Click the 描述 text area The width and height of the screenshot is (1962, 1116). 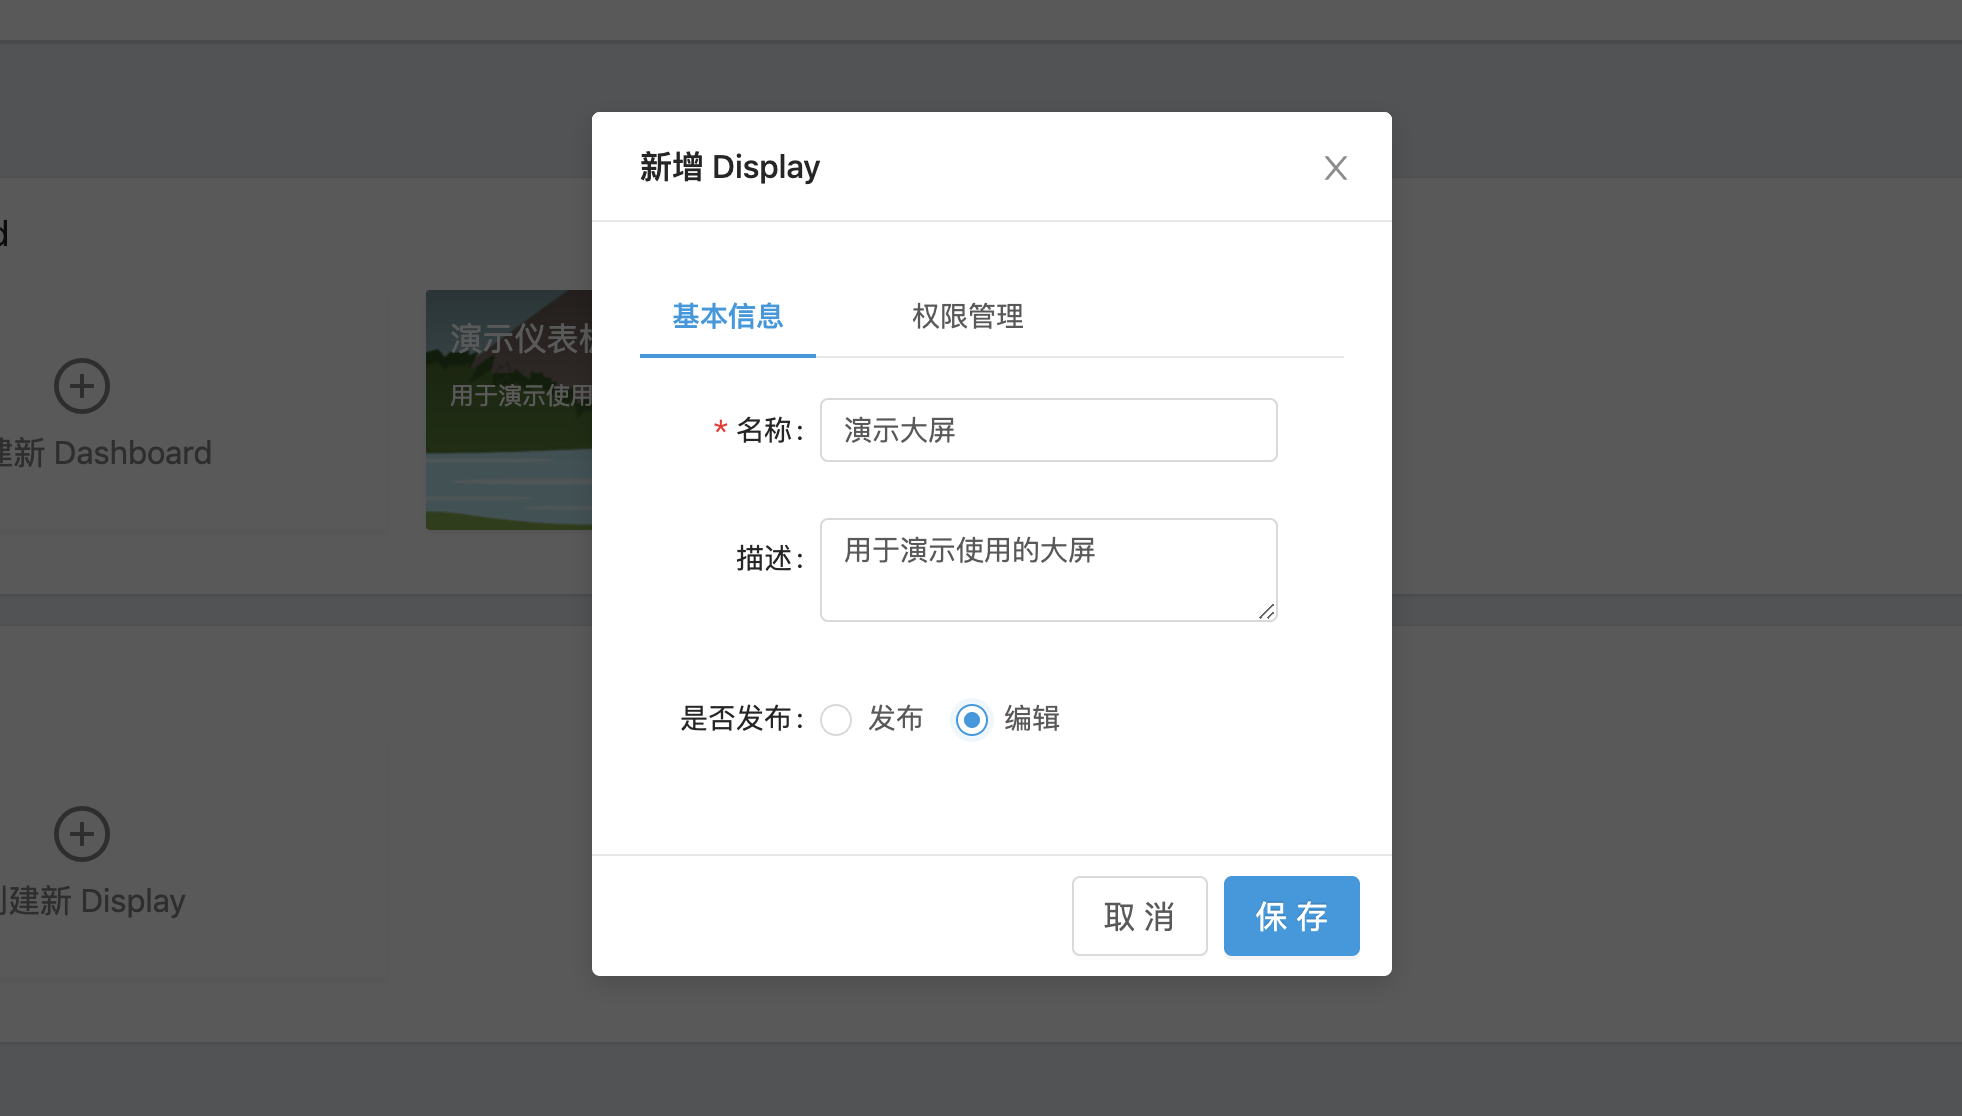[1048, 570]
